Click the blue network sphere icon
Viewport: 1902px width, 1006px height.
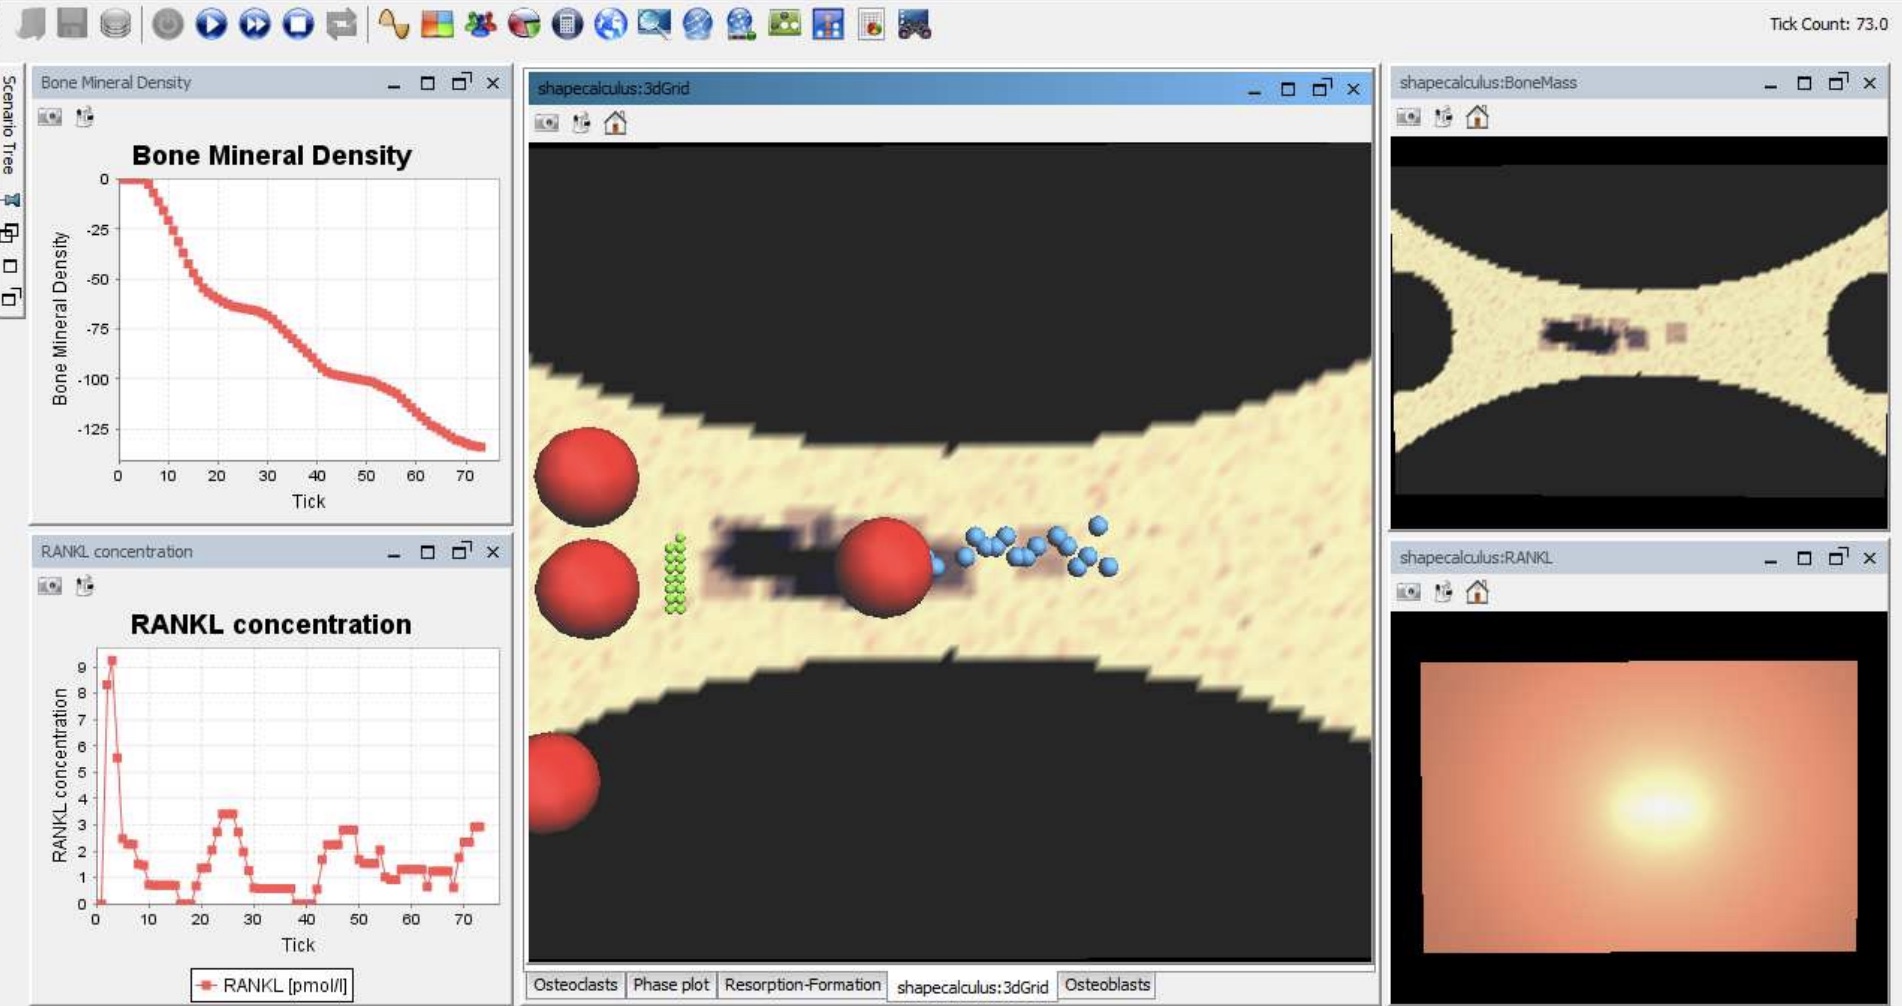pos(697,24)
